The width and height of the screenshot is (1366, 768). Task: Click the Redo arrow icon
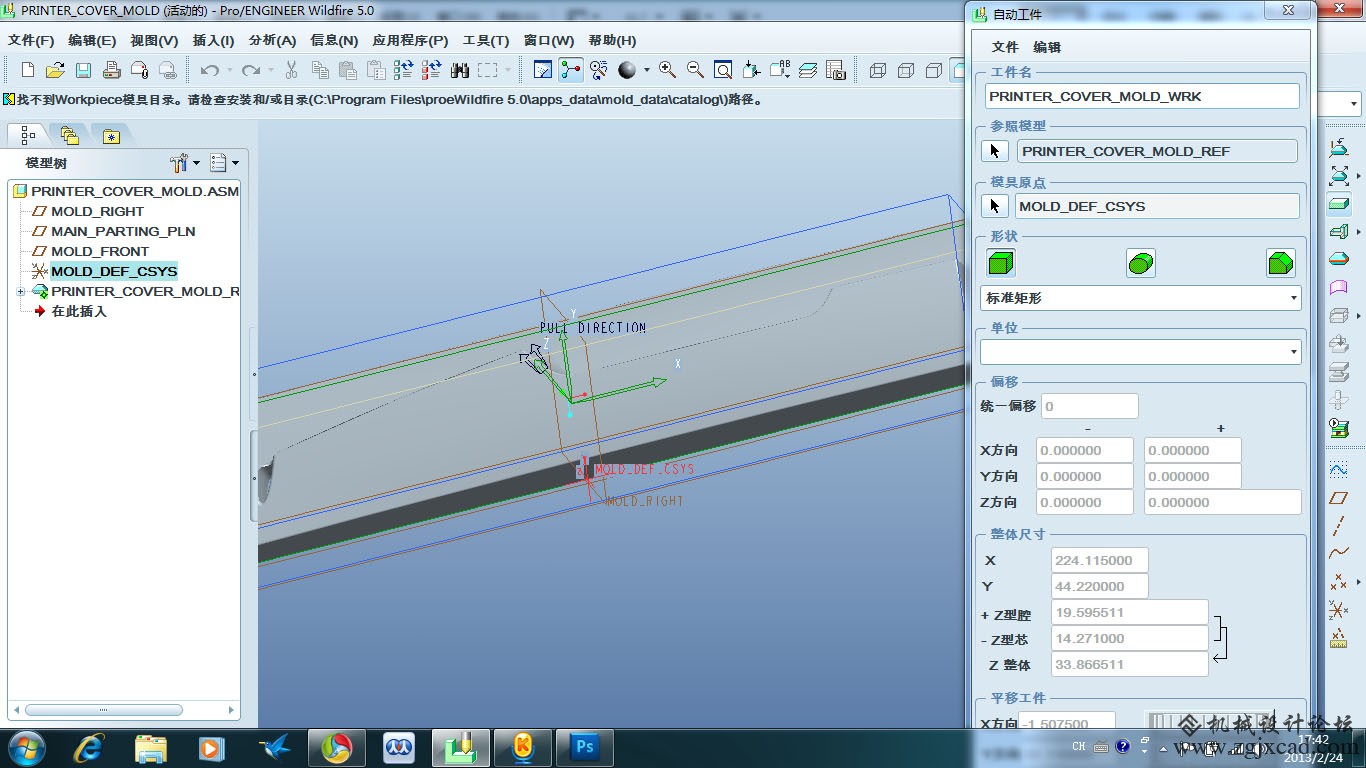tap(251, 70)
